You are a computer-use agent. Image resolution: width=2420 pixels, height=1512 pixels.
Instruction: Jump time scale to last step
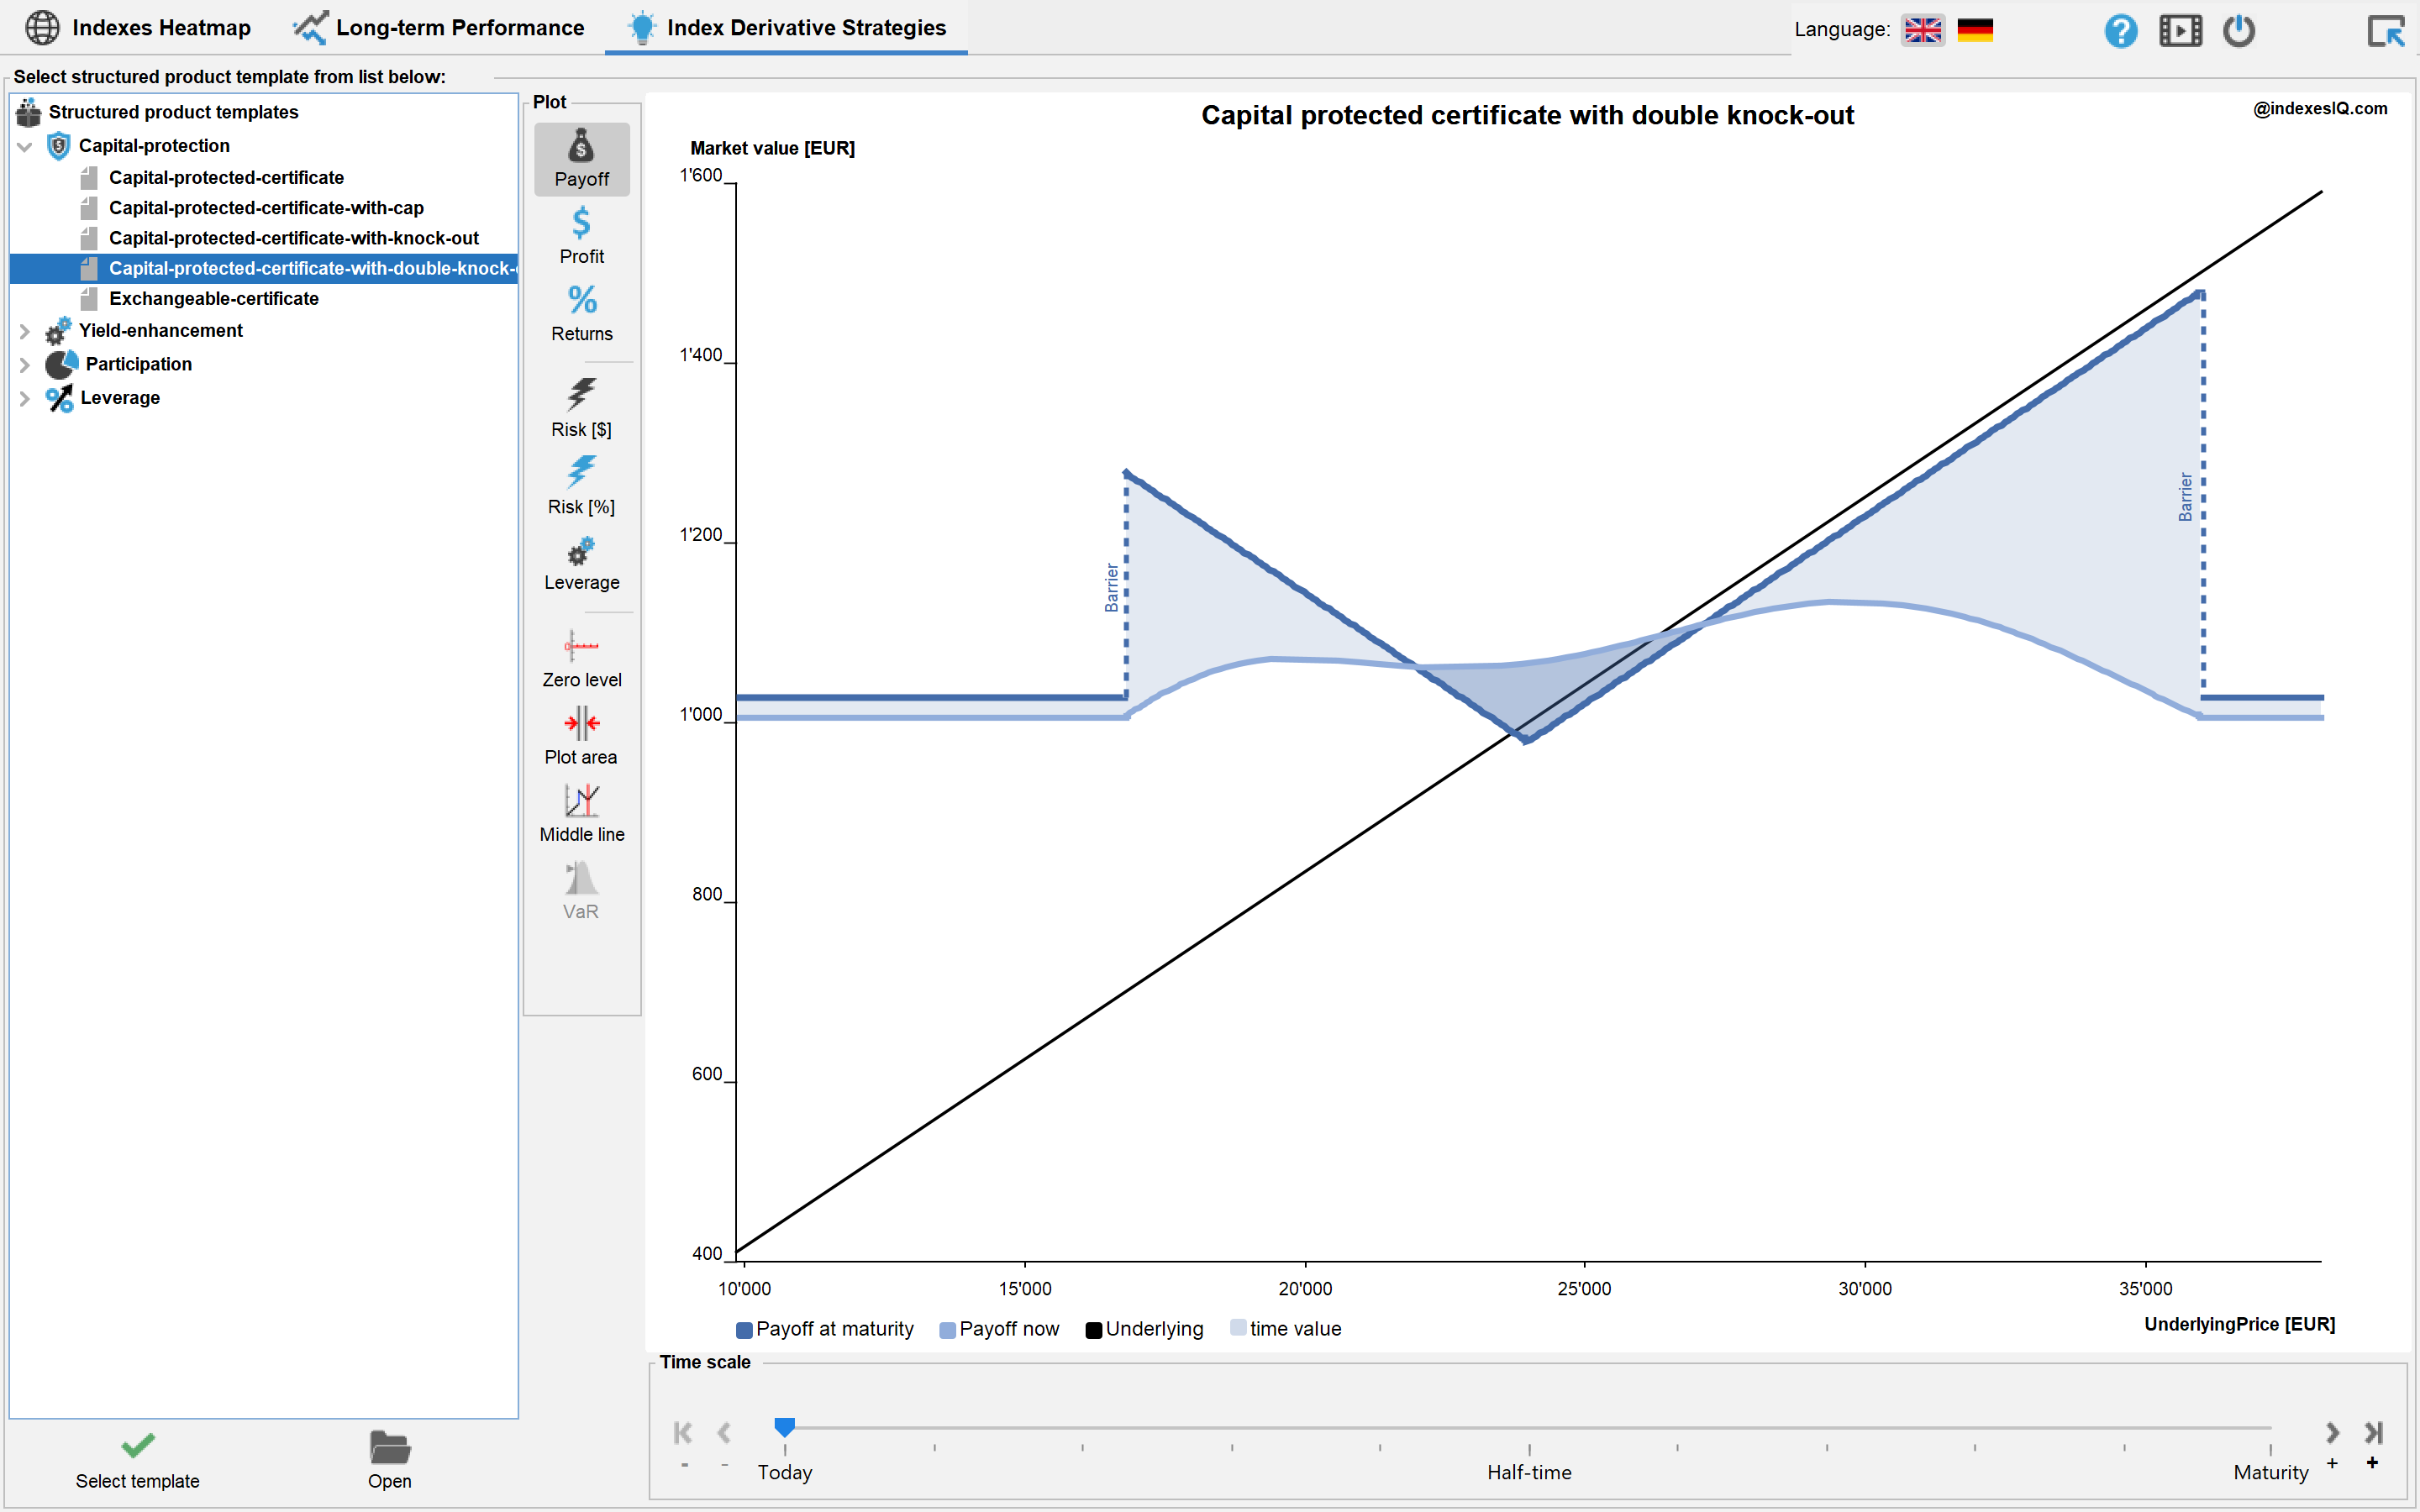(2373, 1432)
